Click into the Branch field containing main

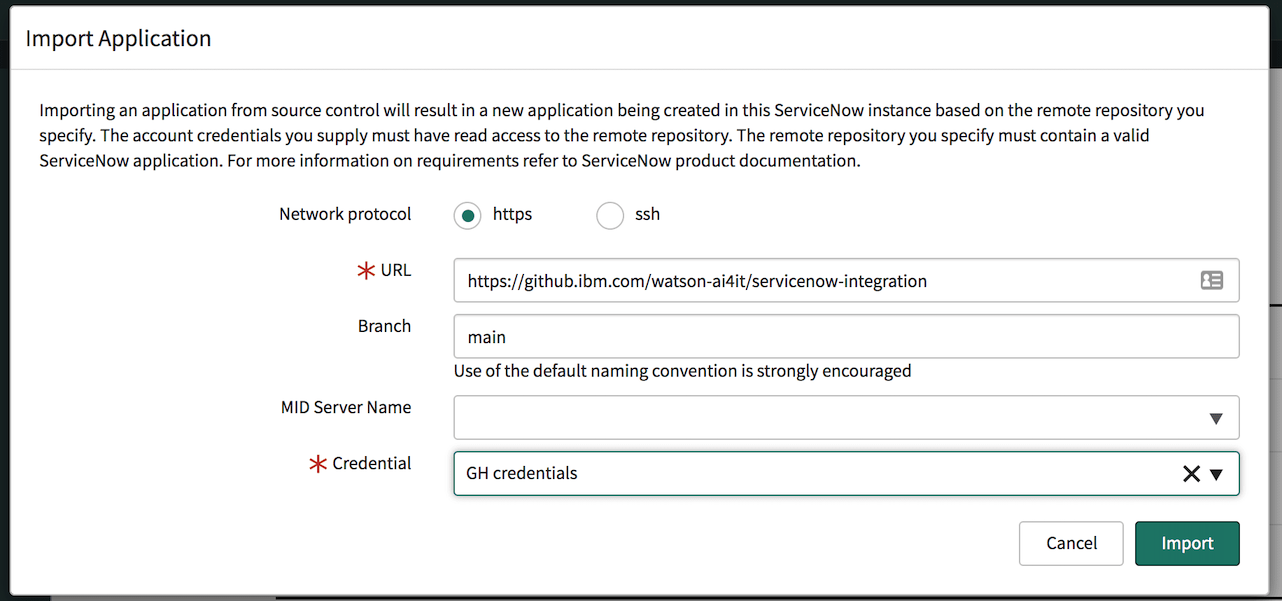point(845,337)
